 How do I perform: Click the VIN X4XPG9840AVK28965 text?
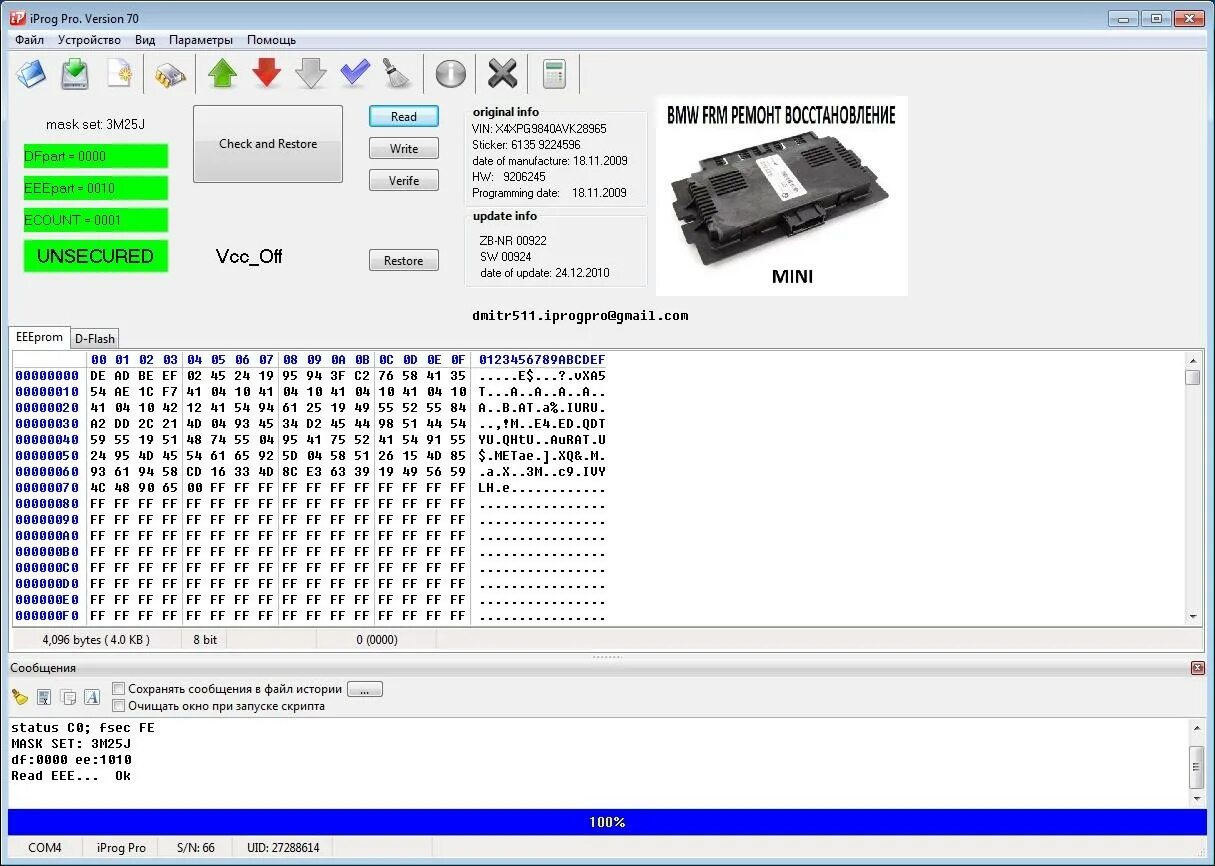[x=539, y=129]
